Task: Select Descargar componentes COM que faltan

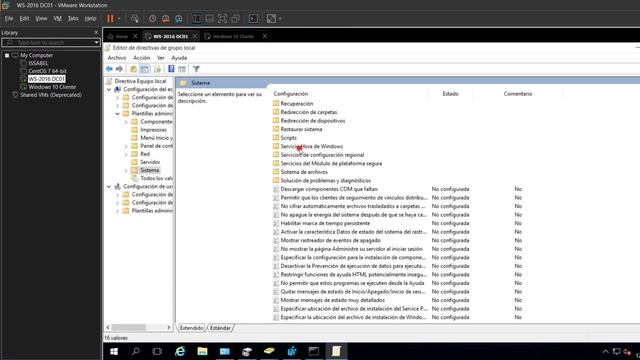Action: tap(329, 189)
